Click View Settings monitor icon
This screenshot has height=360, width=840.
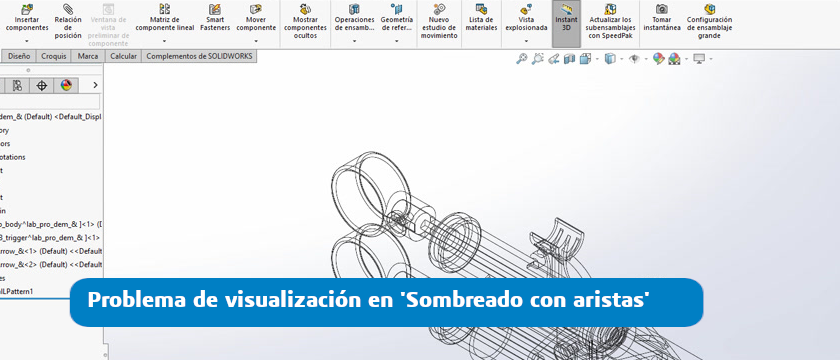coord(699,59)
